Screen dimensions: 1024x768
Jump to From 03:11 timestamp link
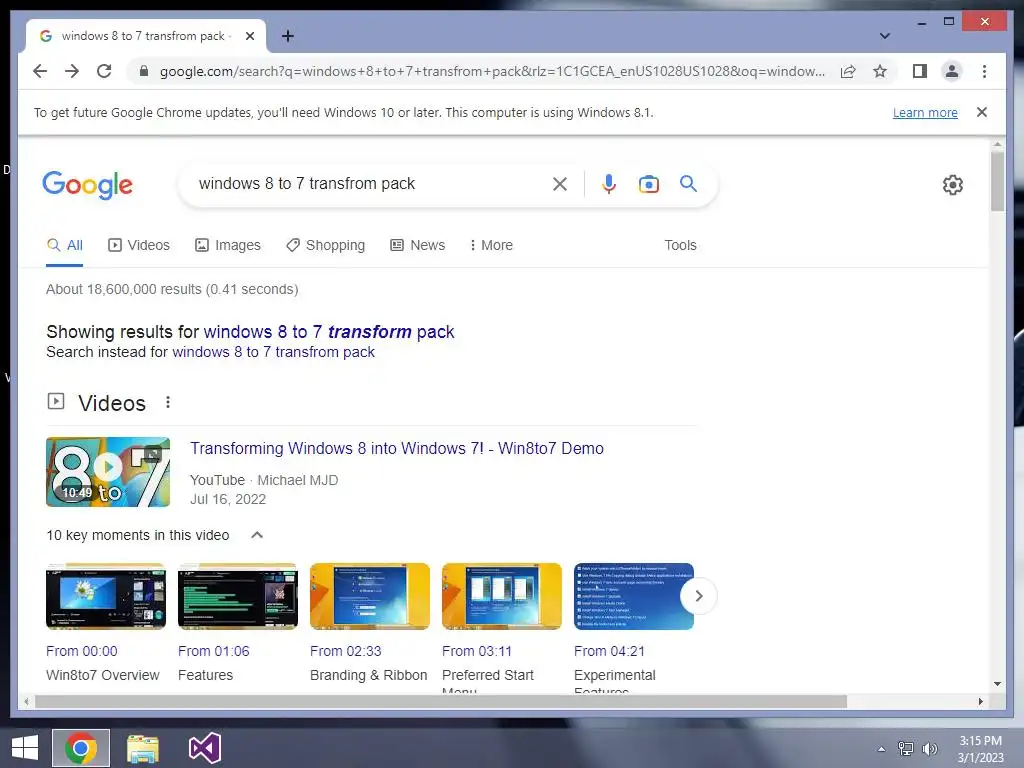pyautogui.click(x=477, y=651)
